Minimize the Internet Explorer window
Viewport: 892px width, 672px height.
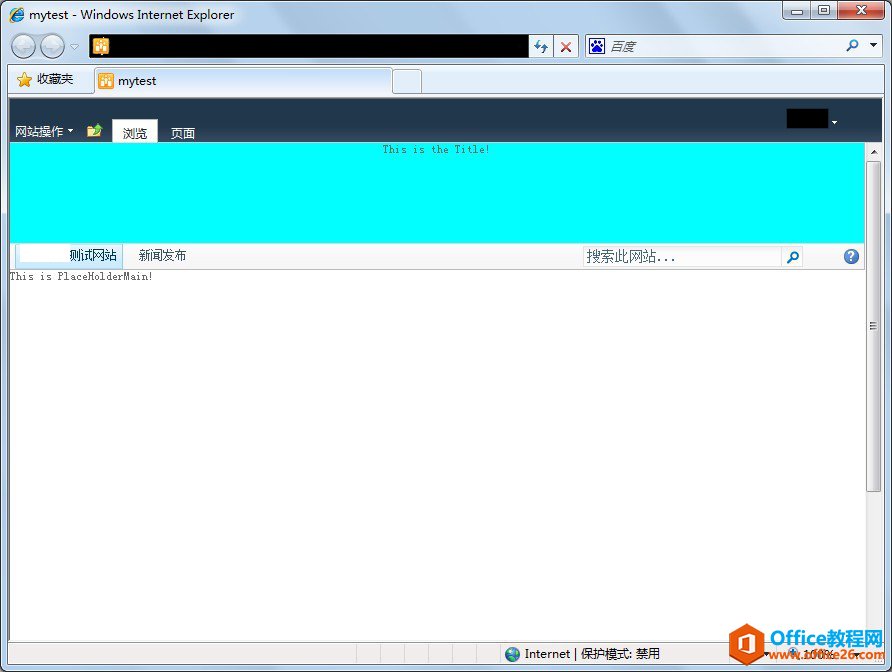coord(797,11)
